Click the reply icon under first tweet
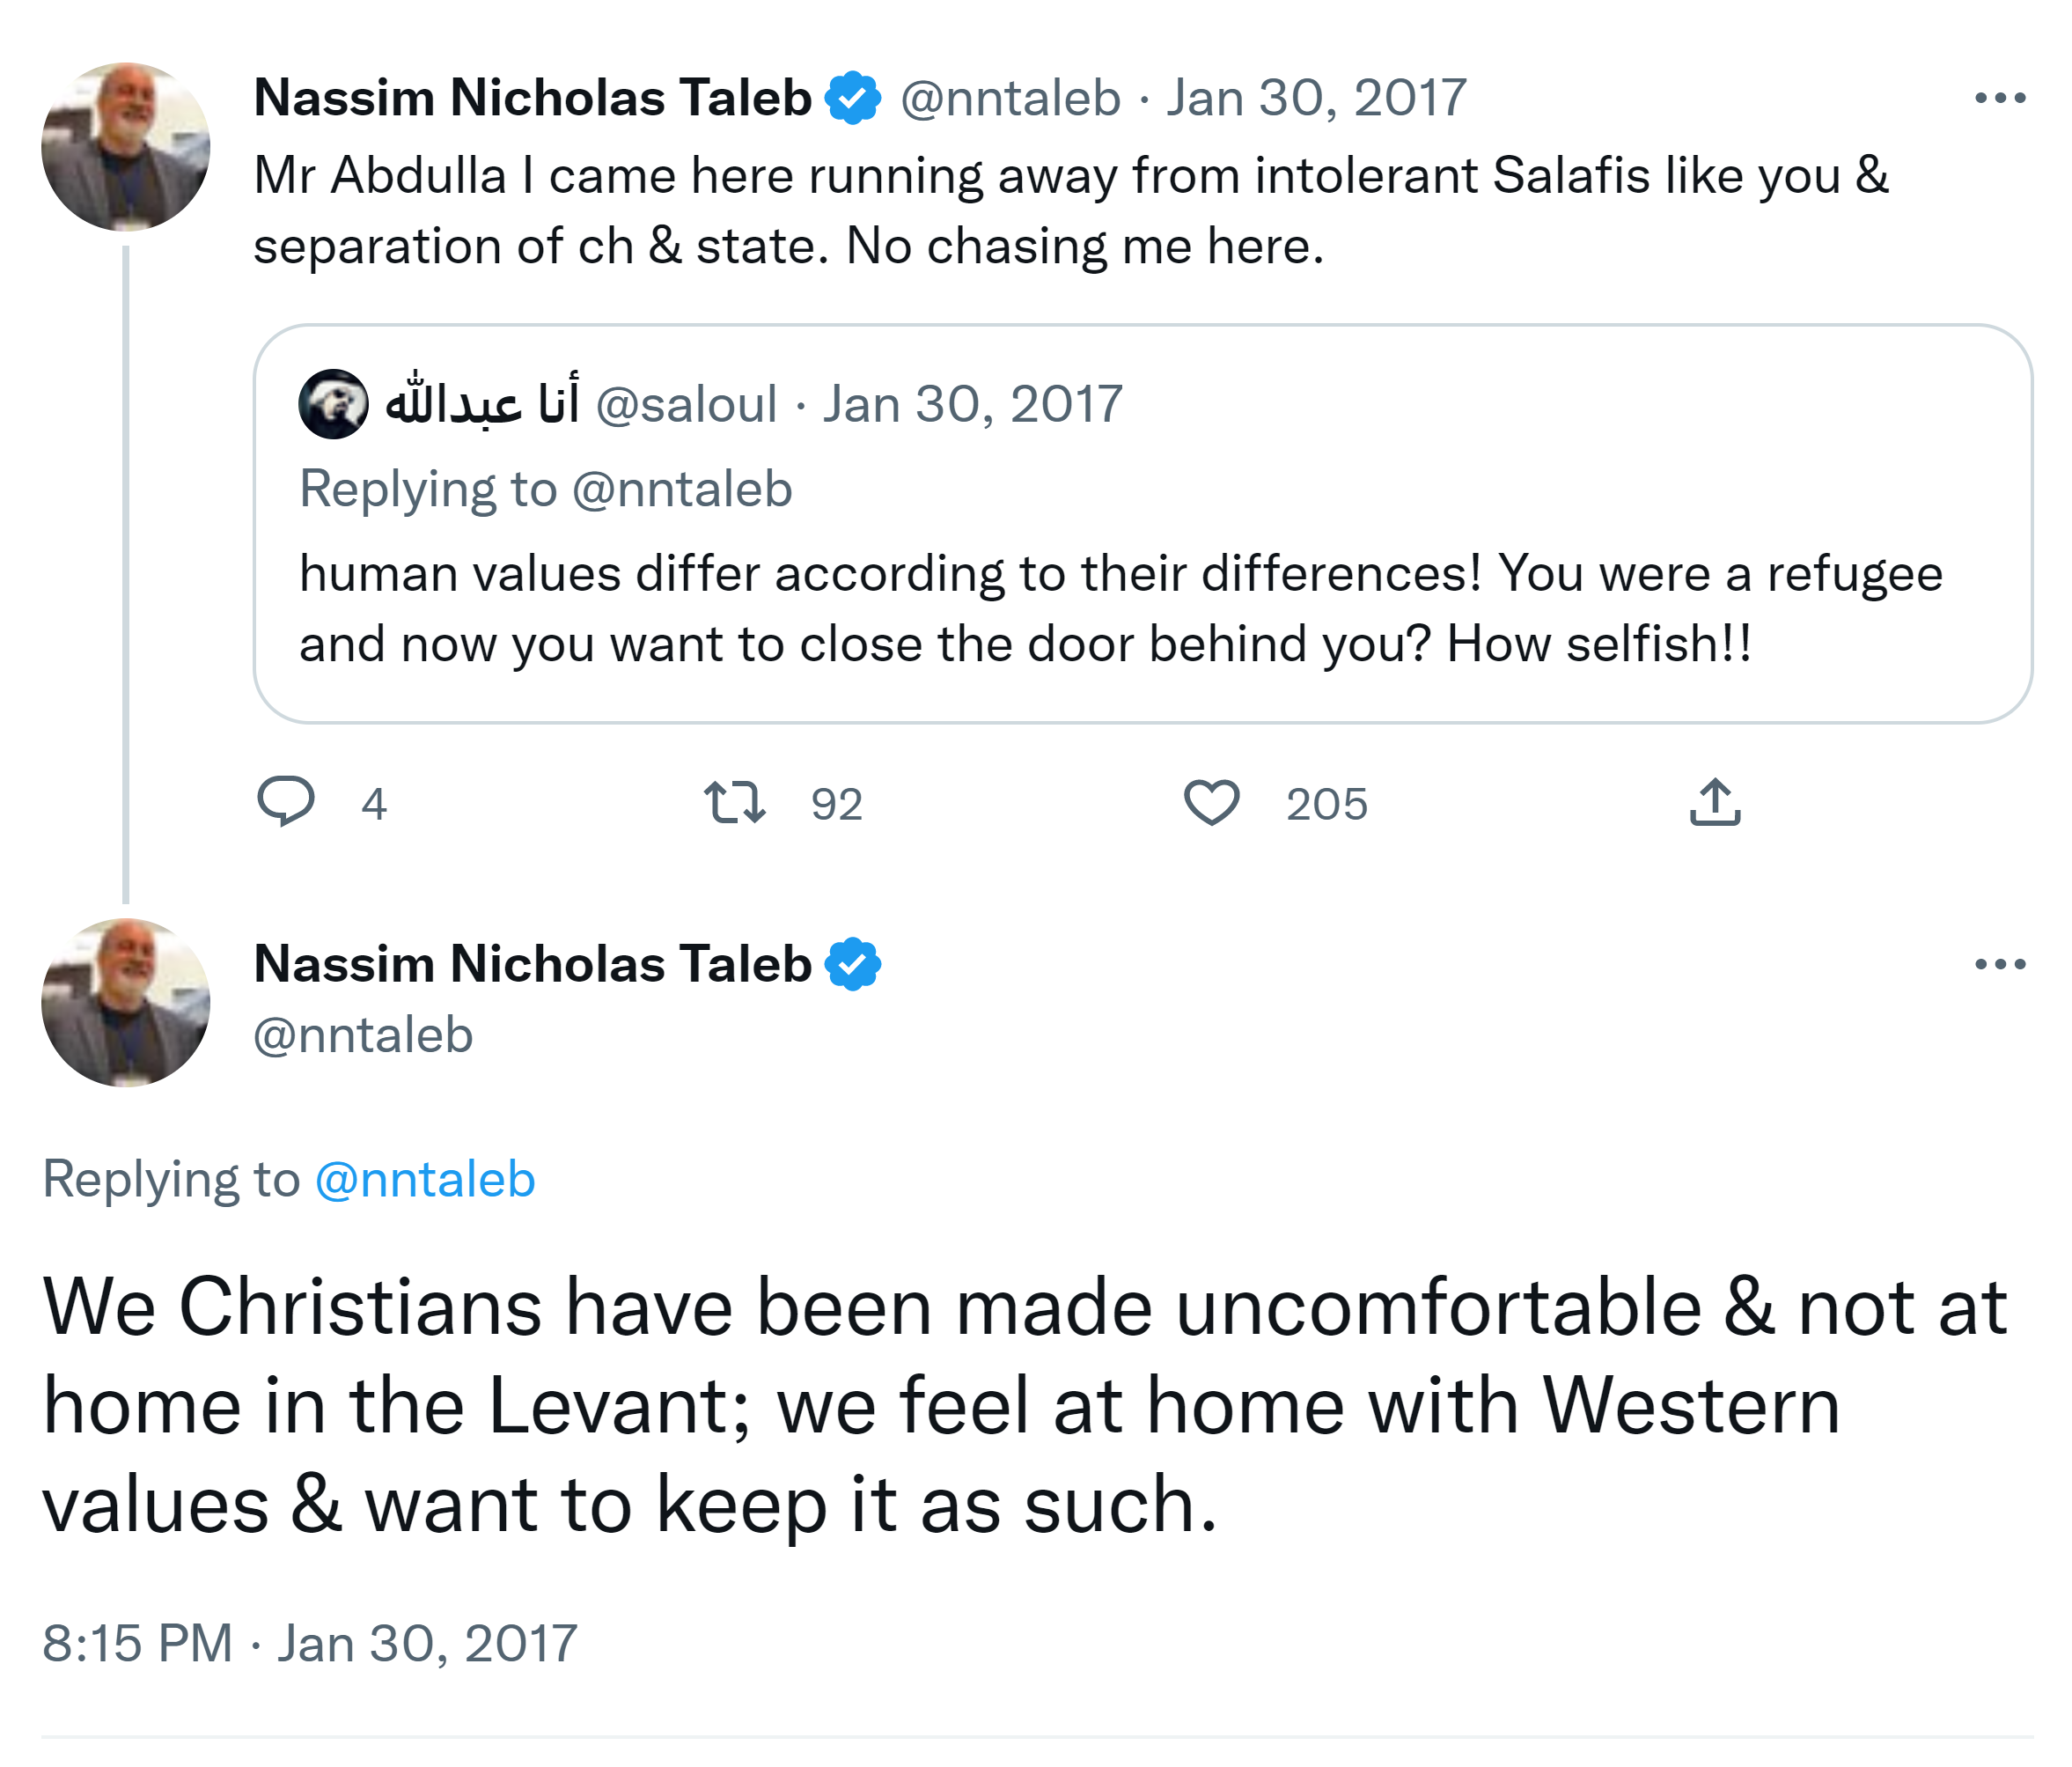Image resolution: width=2072 pixels, height=1767 pixels. point(286,801)
